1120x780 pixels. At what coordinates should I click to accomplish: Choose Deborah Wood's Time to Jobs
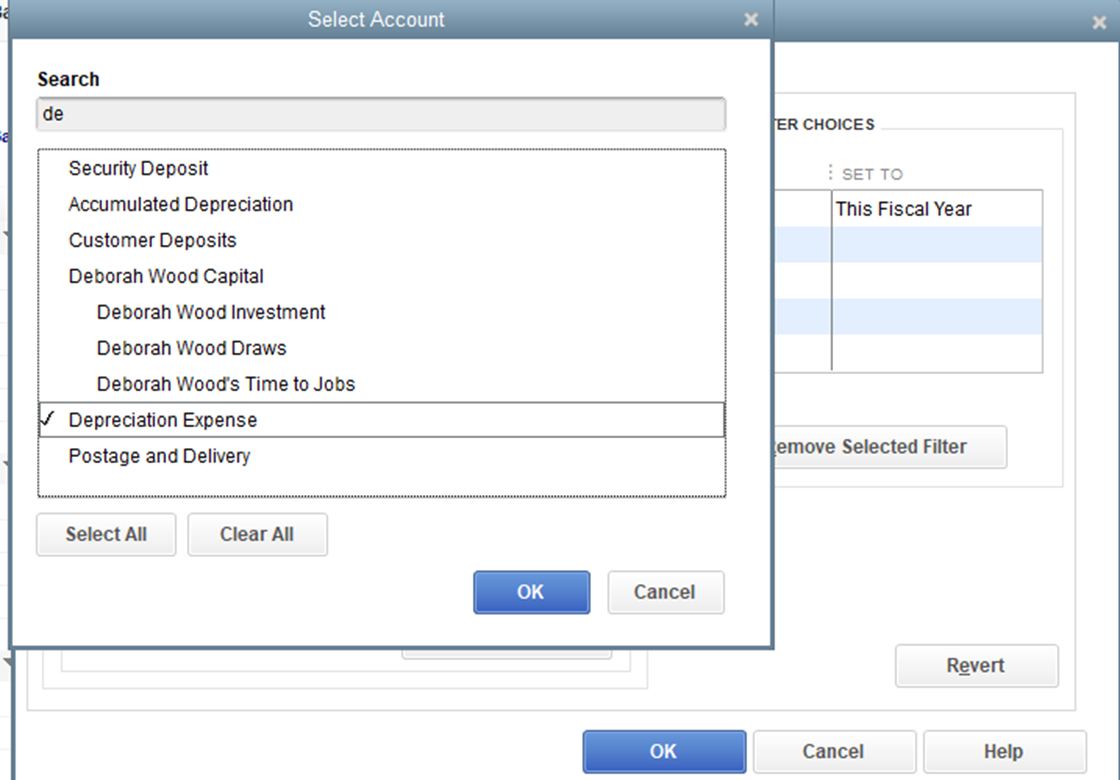[x=226, y=385]
